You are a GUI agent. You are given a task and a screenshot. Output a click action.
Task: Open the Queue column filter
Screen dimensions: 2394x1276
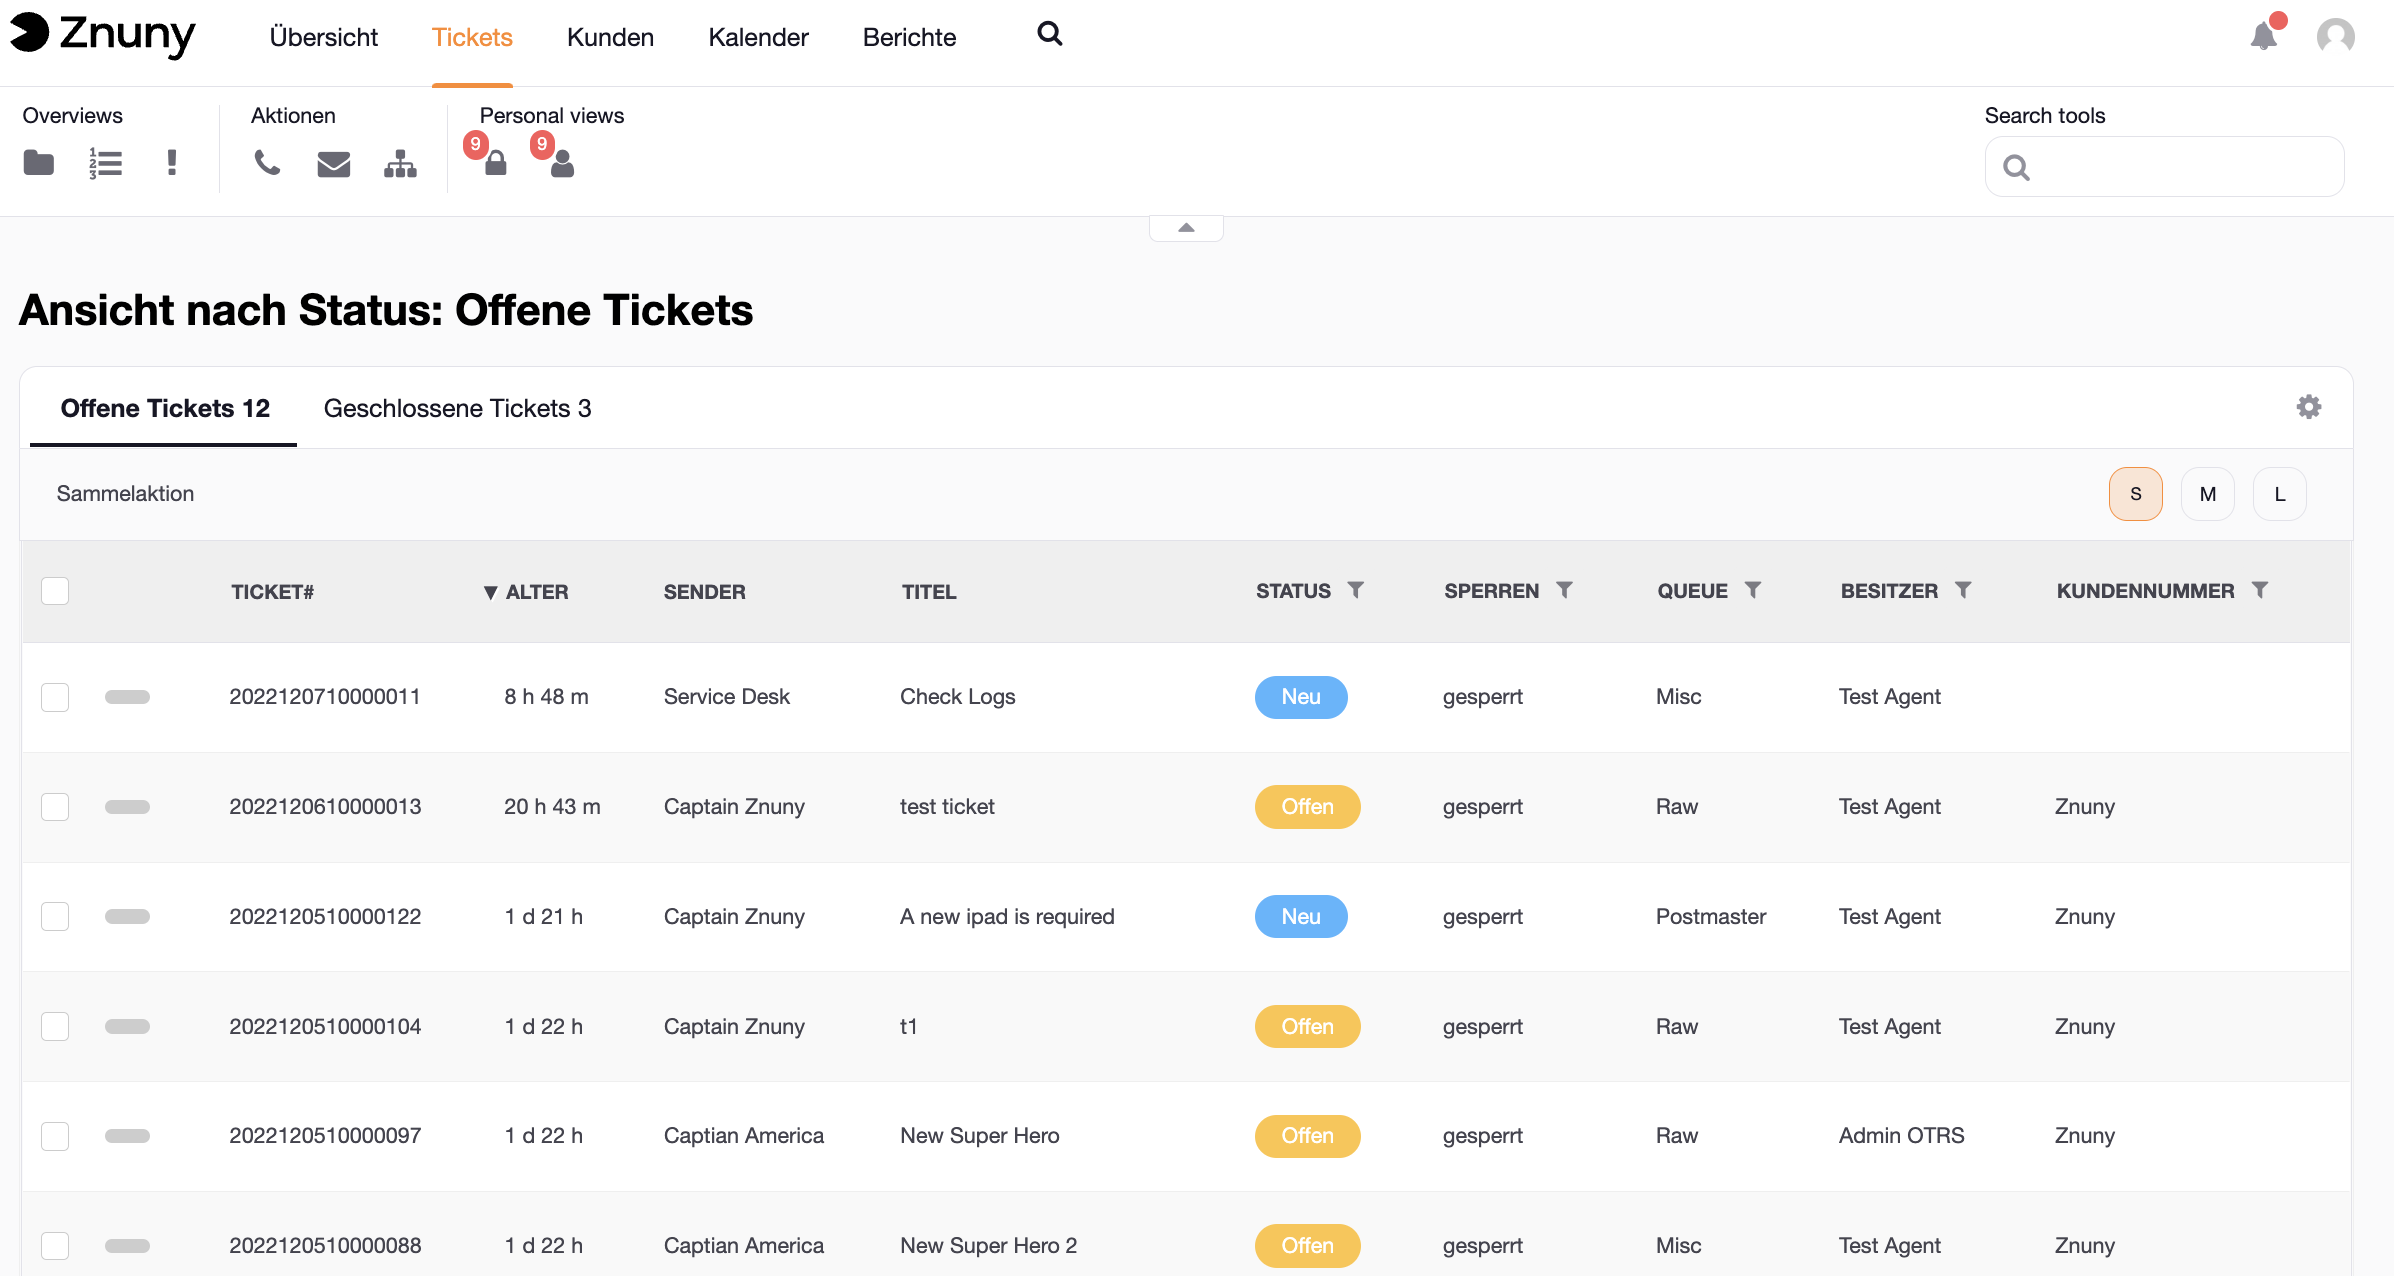coord(1753,590)
